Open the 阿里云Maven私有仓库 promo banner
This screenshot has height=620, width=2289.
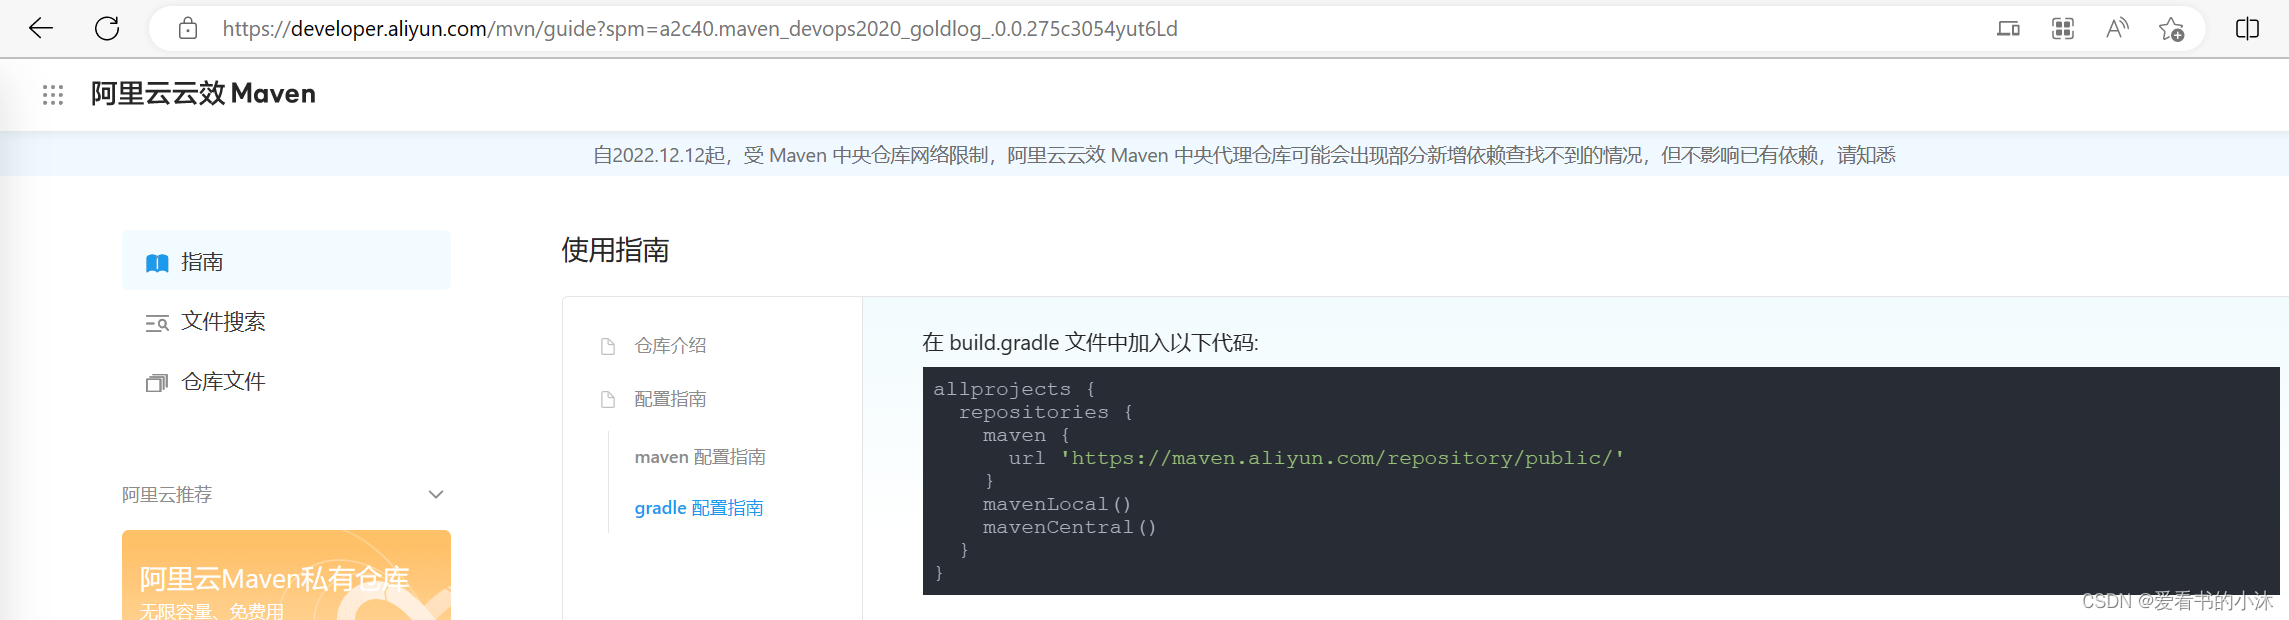(286, 575)
